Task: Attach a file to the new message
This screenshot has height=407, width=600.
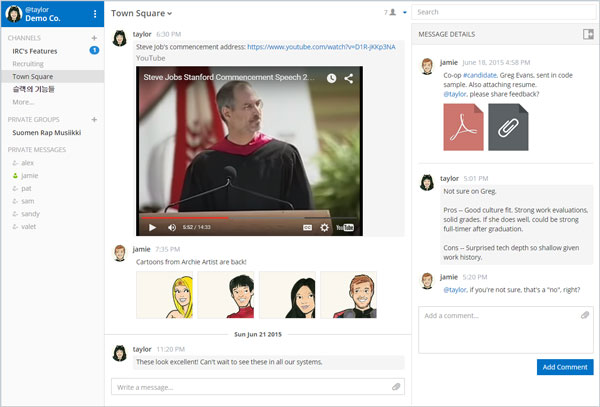Action: point(396,386)
